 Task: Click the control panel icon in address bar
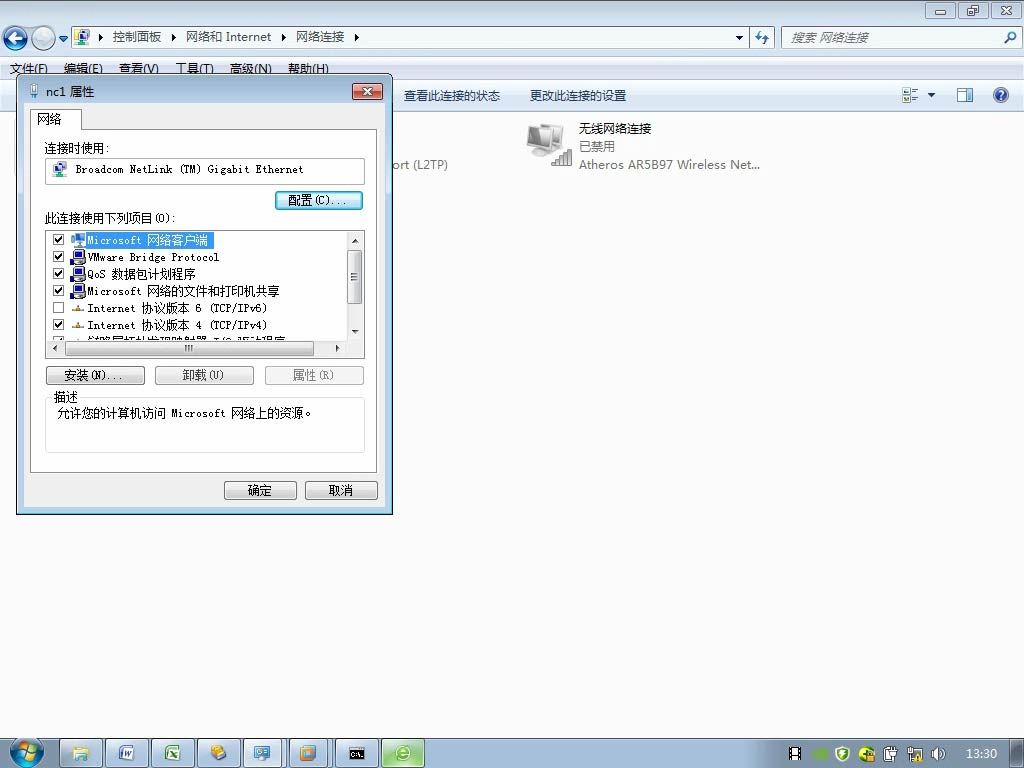(x=82, y=37)
